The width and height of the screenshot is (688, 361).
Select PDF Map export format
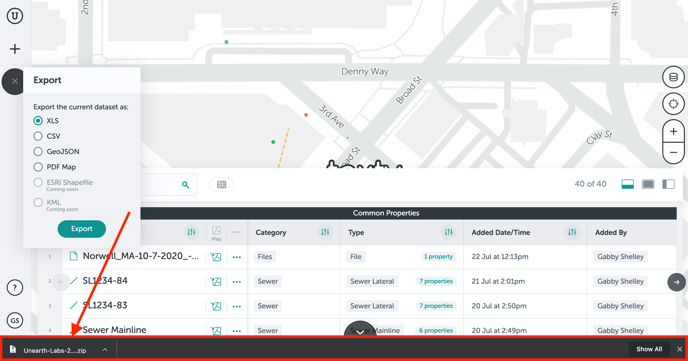tap(38, 167)
